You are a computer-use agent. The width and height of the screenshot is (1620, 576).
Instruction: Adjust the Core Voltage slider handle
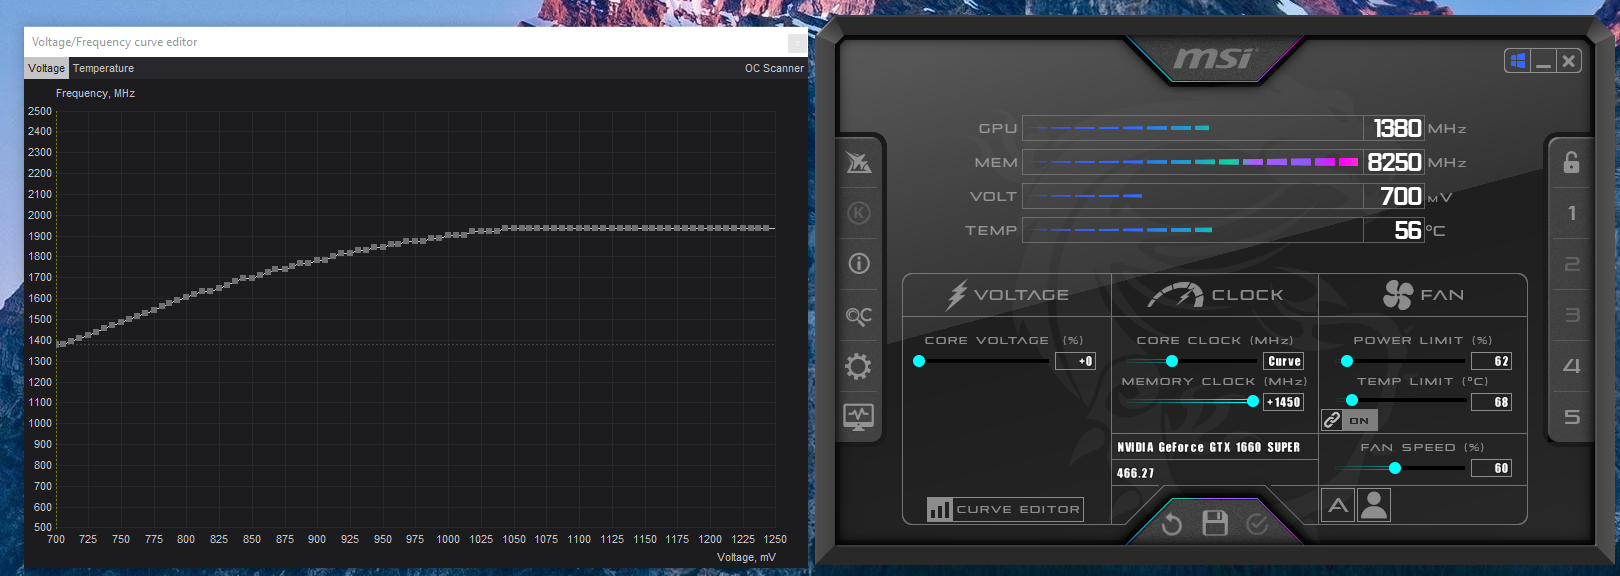pyautogui.click(x=919, y=361)
